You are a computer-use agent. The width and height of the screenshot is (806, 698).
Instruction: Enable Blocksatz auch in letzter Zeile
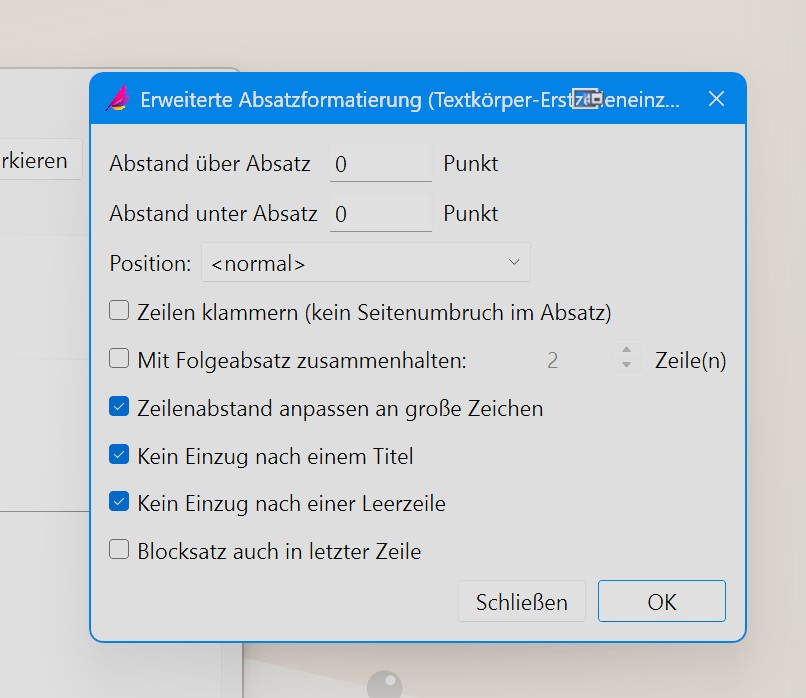tap(119, 549)
